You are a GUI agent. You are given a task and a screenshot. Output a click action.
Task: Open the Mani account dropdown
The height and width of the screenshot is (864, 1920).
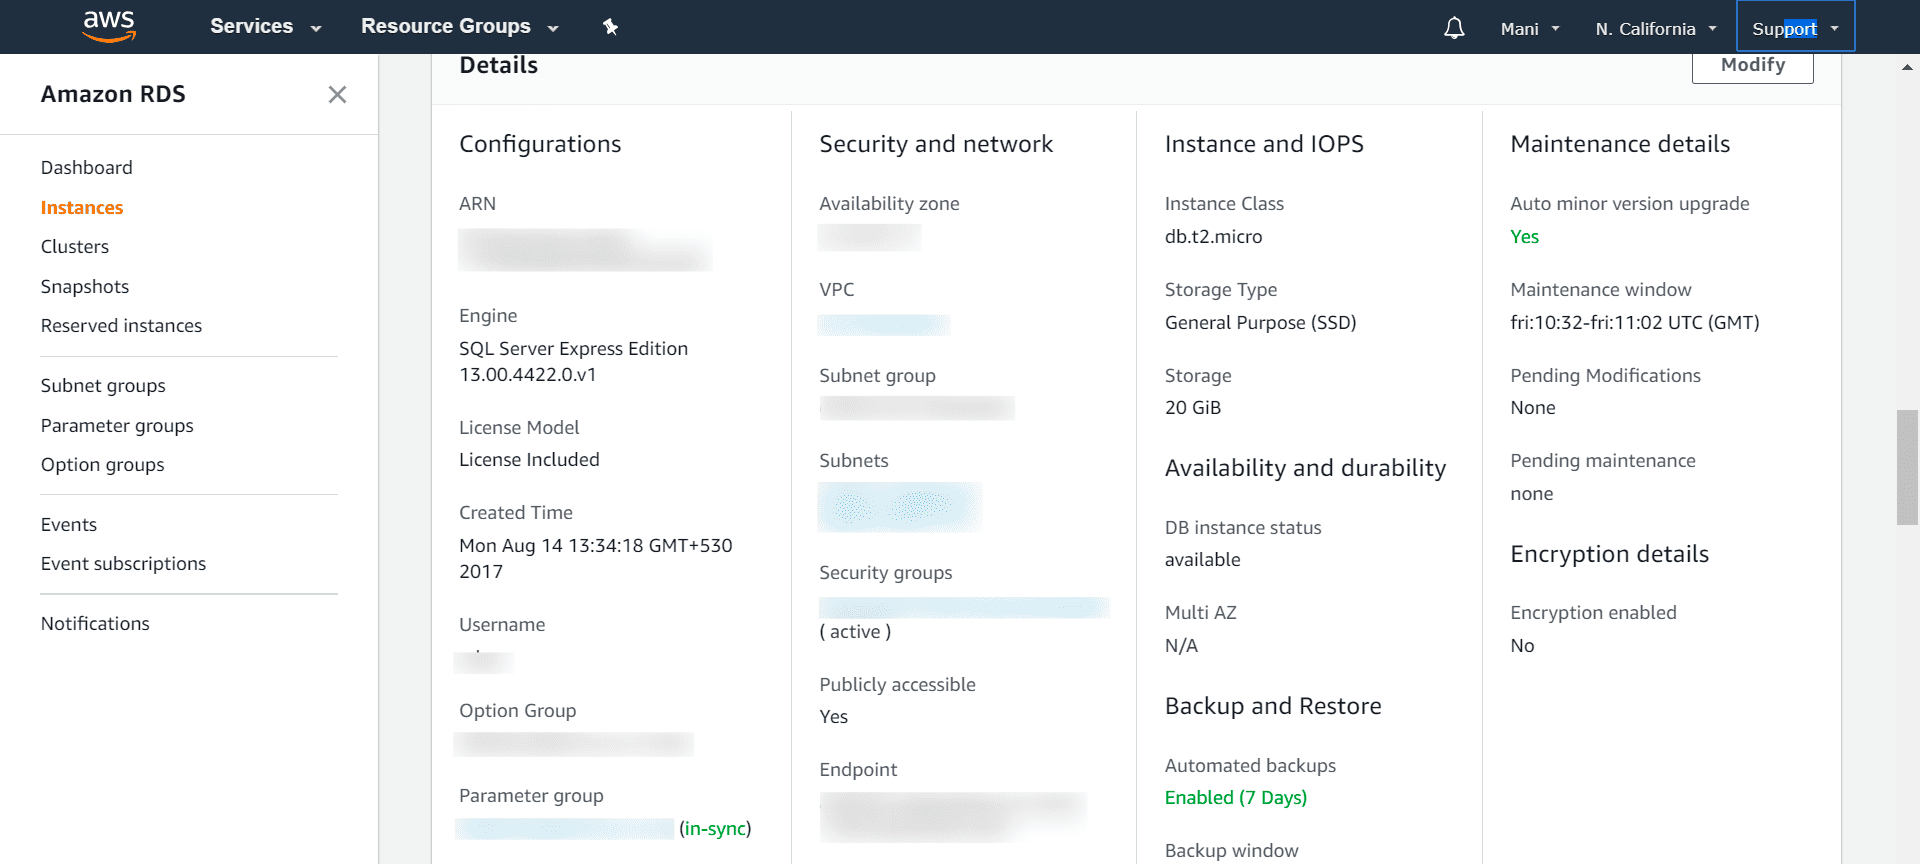[x=1530, y=29]
